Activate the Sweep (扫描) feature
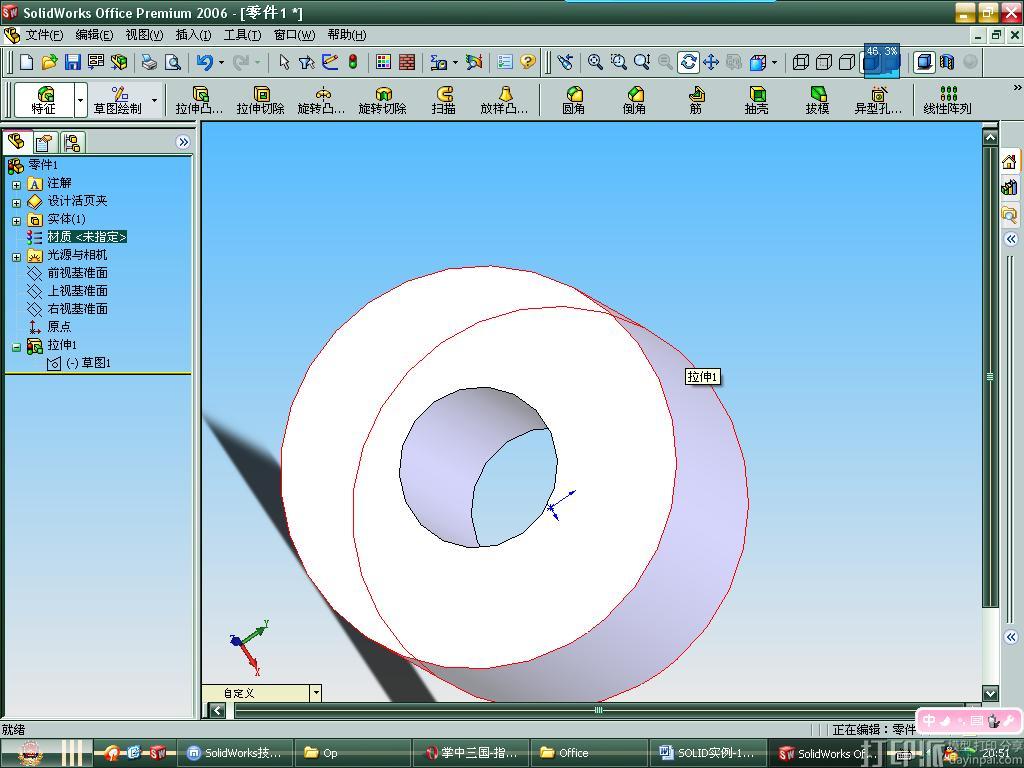Viewport: 1024px width, 768px height. [x=443, y=99]
